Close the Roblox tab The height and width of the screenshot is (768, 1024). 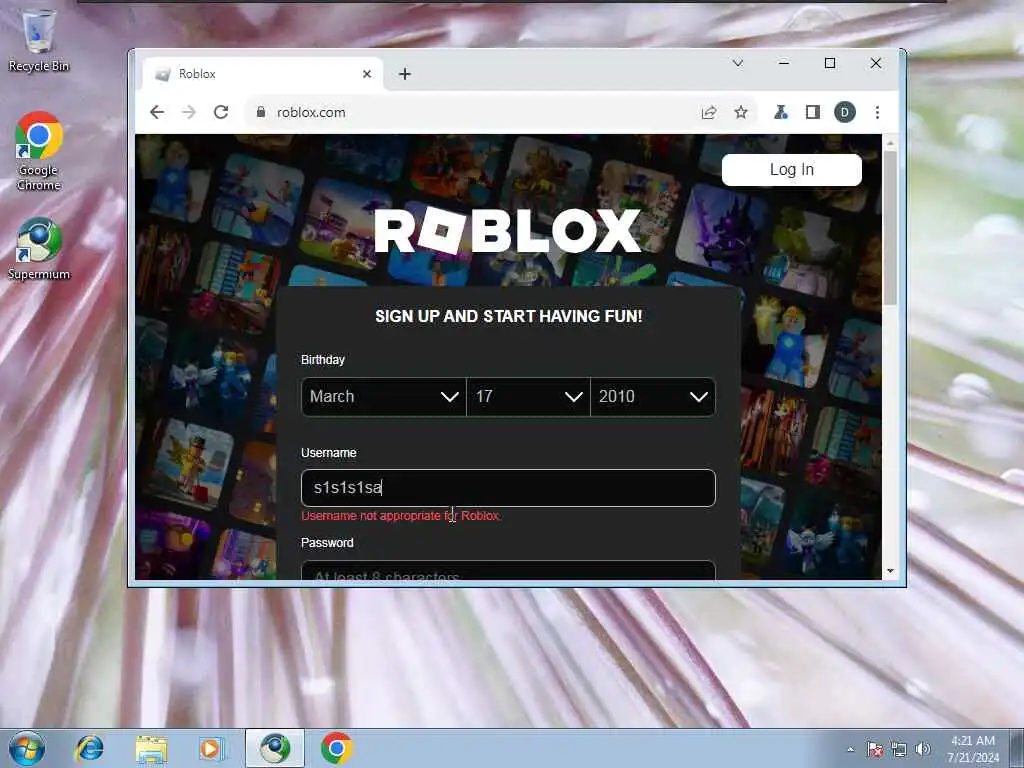pyautogui.click(x=367, y=74)
